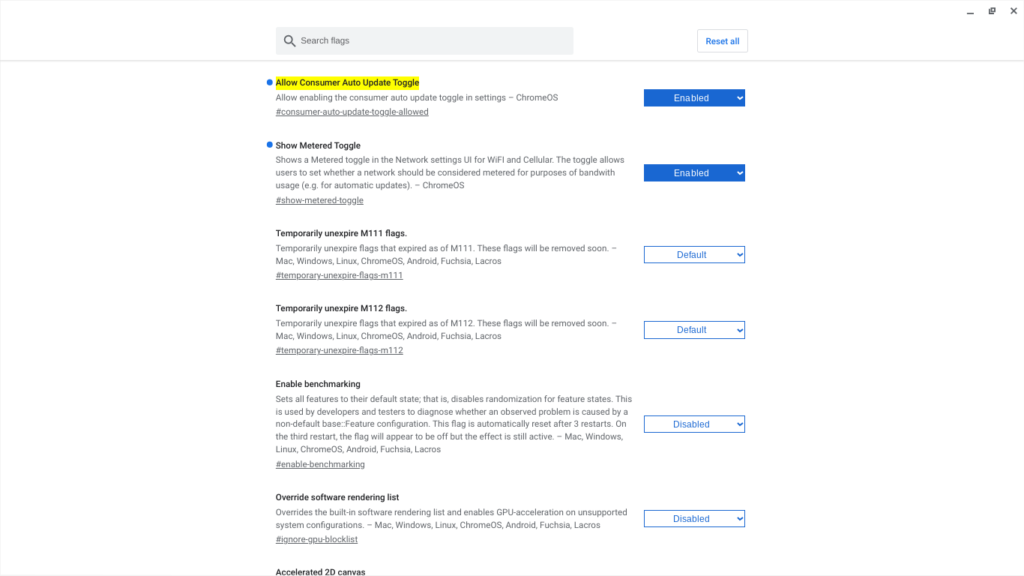Minimize the flags window
This screenshot has width=1024, height=576.
tap(970, 11)
